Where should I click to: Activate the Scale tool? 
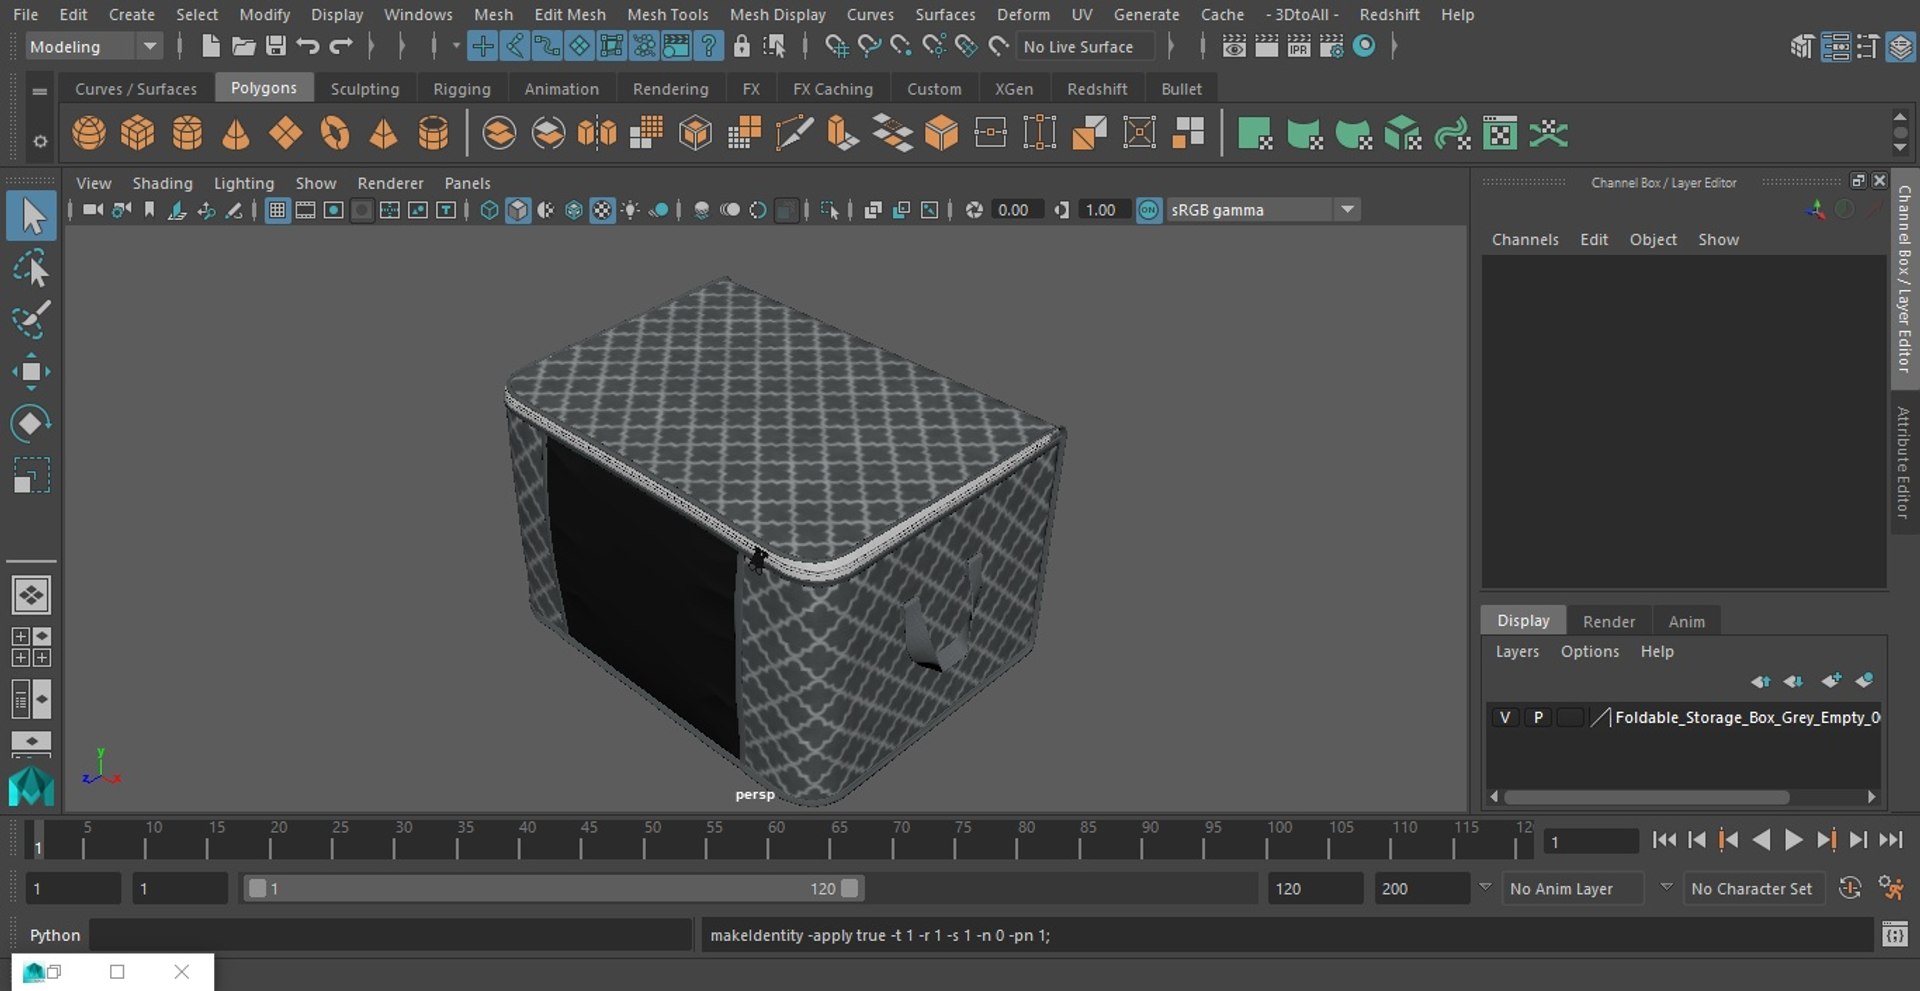tap(31, 475)
